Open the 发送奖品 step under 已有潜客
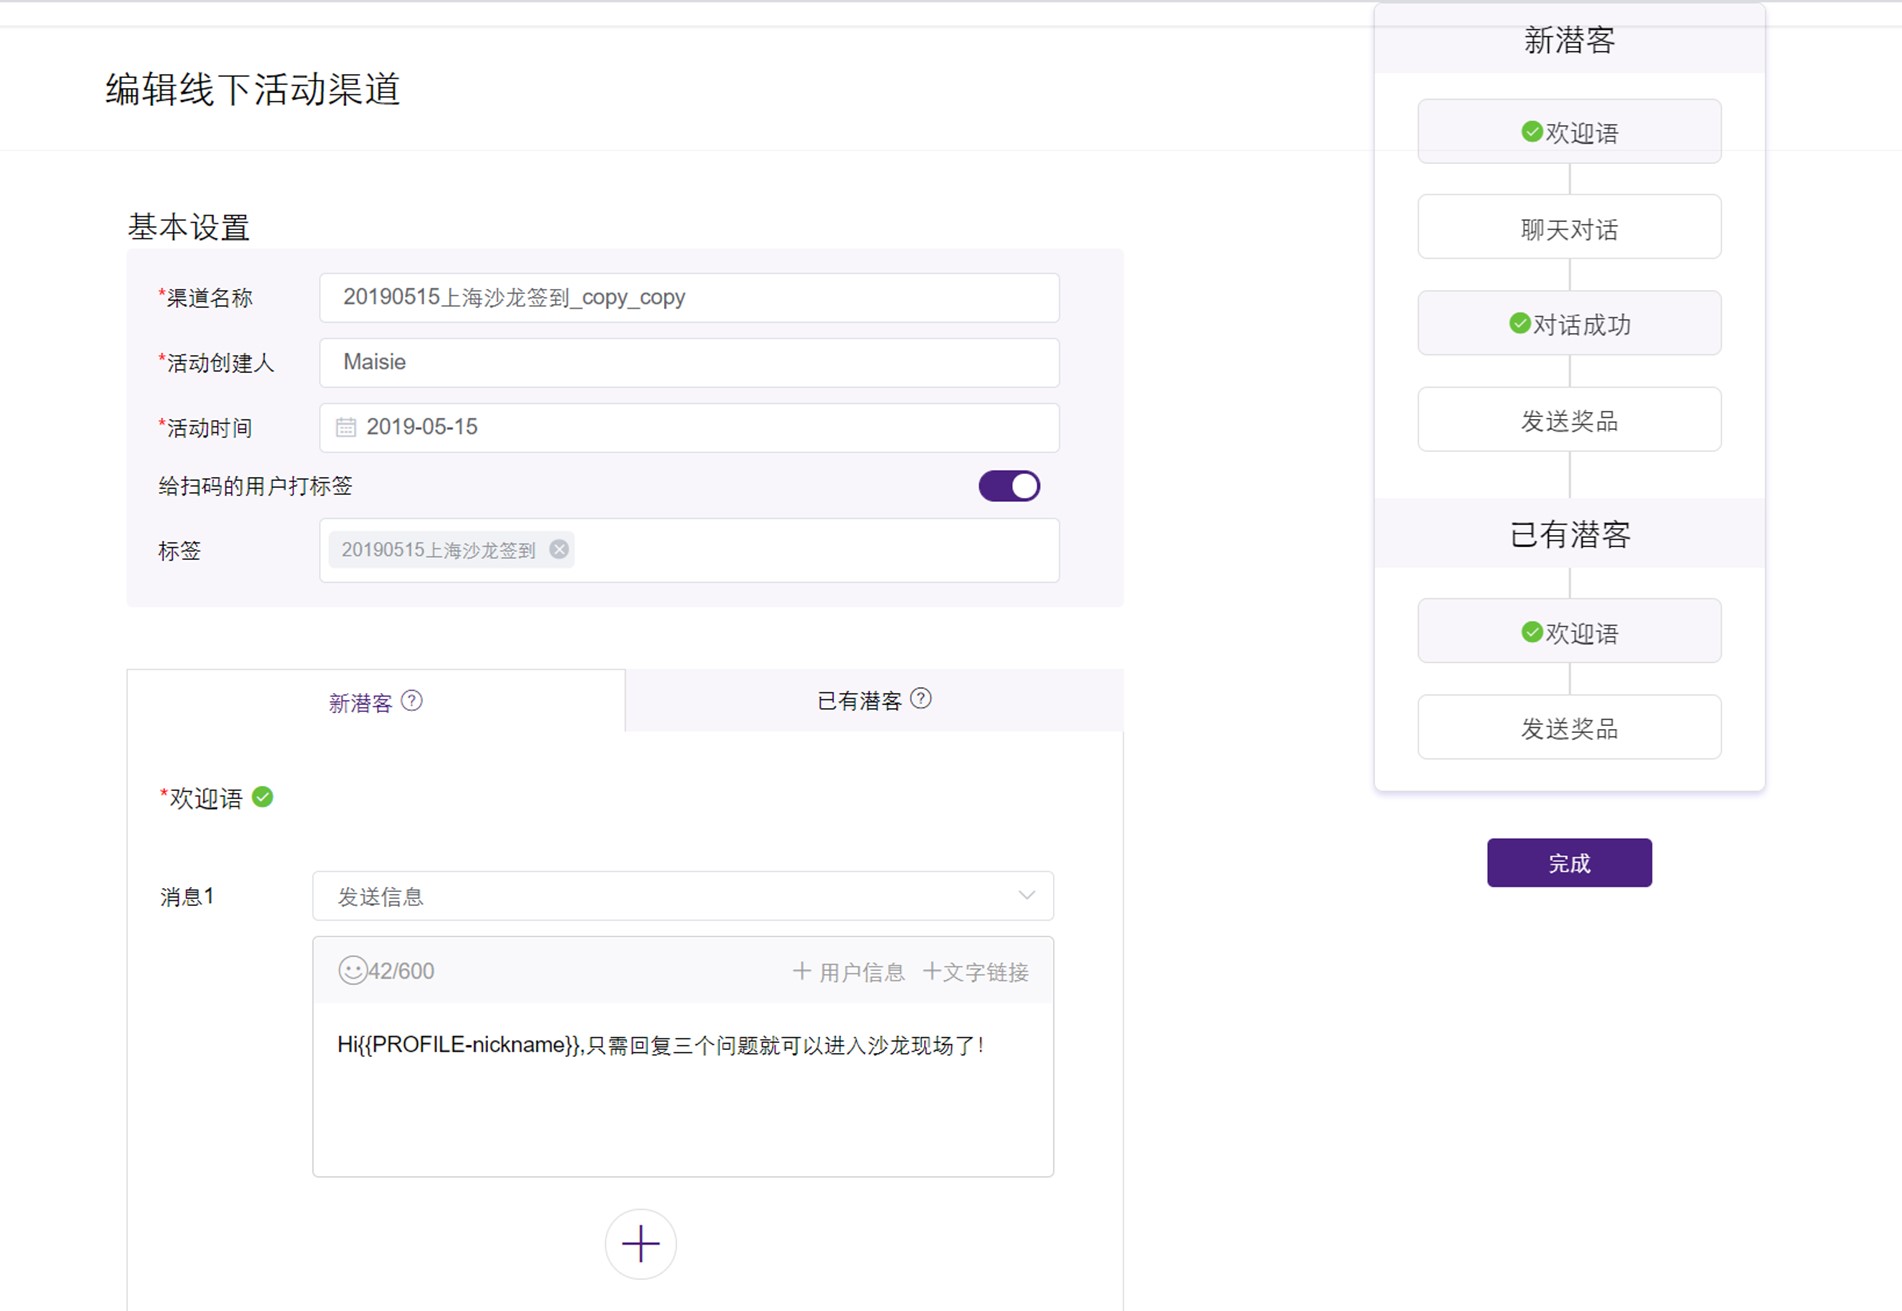1902x1311 pixels. point(1569,727)
